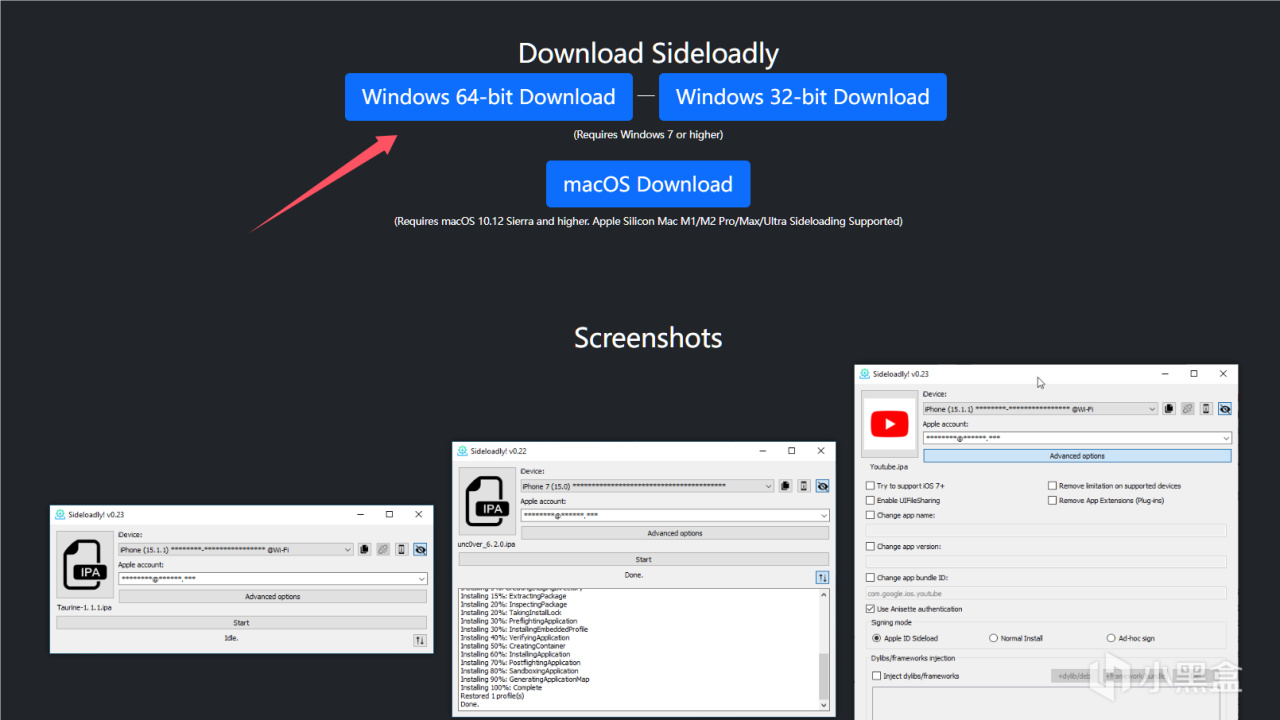Tick the Change app bundle ID checkbox
The width and height of the screenshot is (1280, 720).
[870, 578]
